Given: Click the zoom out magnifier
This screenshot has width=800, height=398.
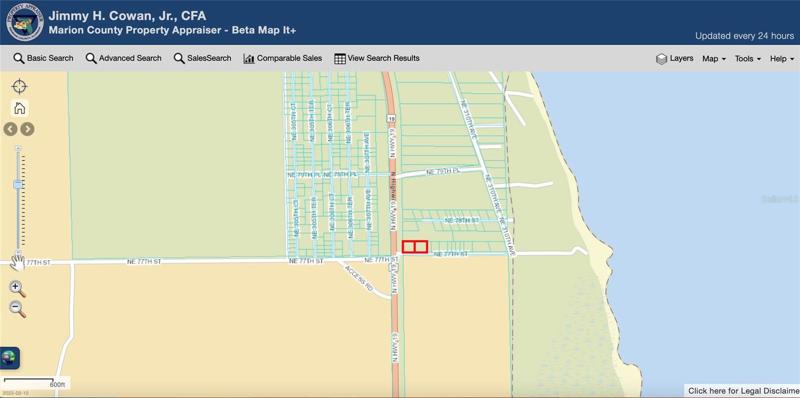Looking at the screenshot, I should click(17, 309).
